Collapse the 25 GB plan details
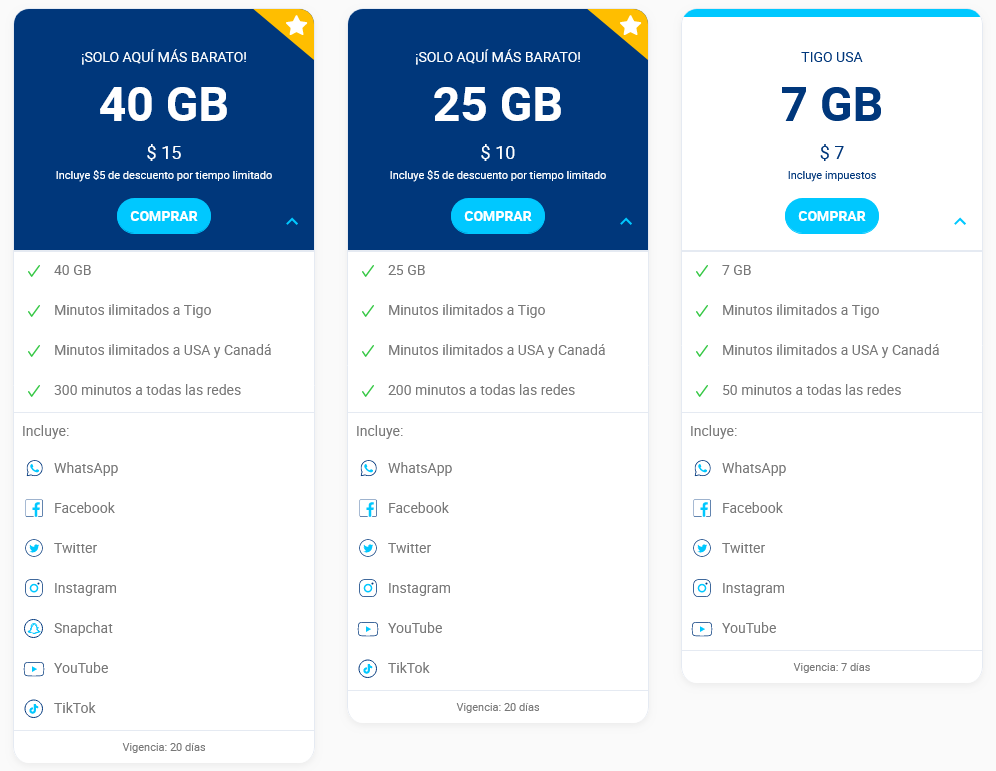The height and width of the screenshot is (771, 996). pyautogui.click(x=626, y=221)
